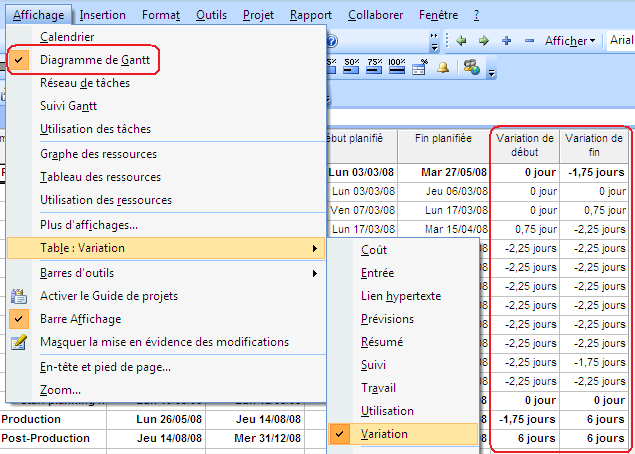Click the blue plus show subtasks icon
This screenshot has width=635, height=454.
(x=506, y=41)
